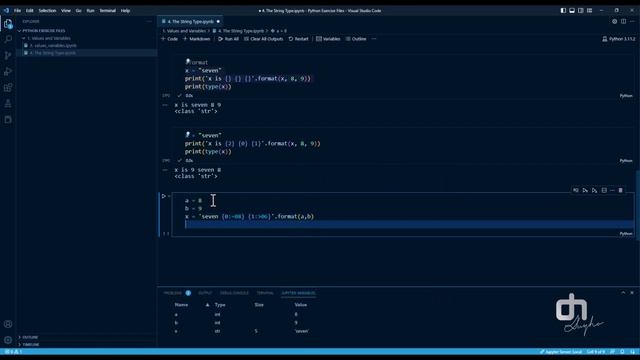Toggle bottom panel layout
Image resolution: width=640 pixels, height=360 pixels.
click(x=572, y=11)
